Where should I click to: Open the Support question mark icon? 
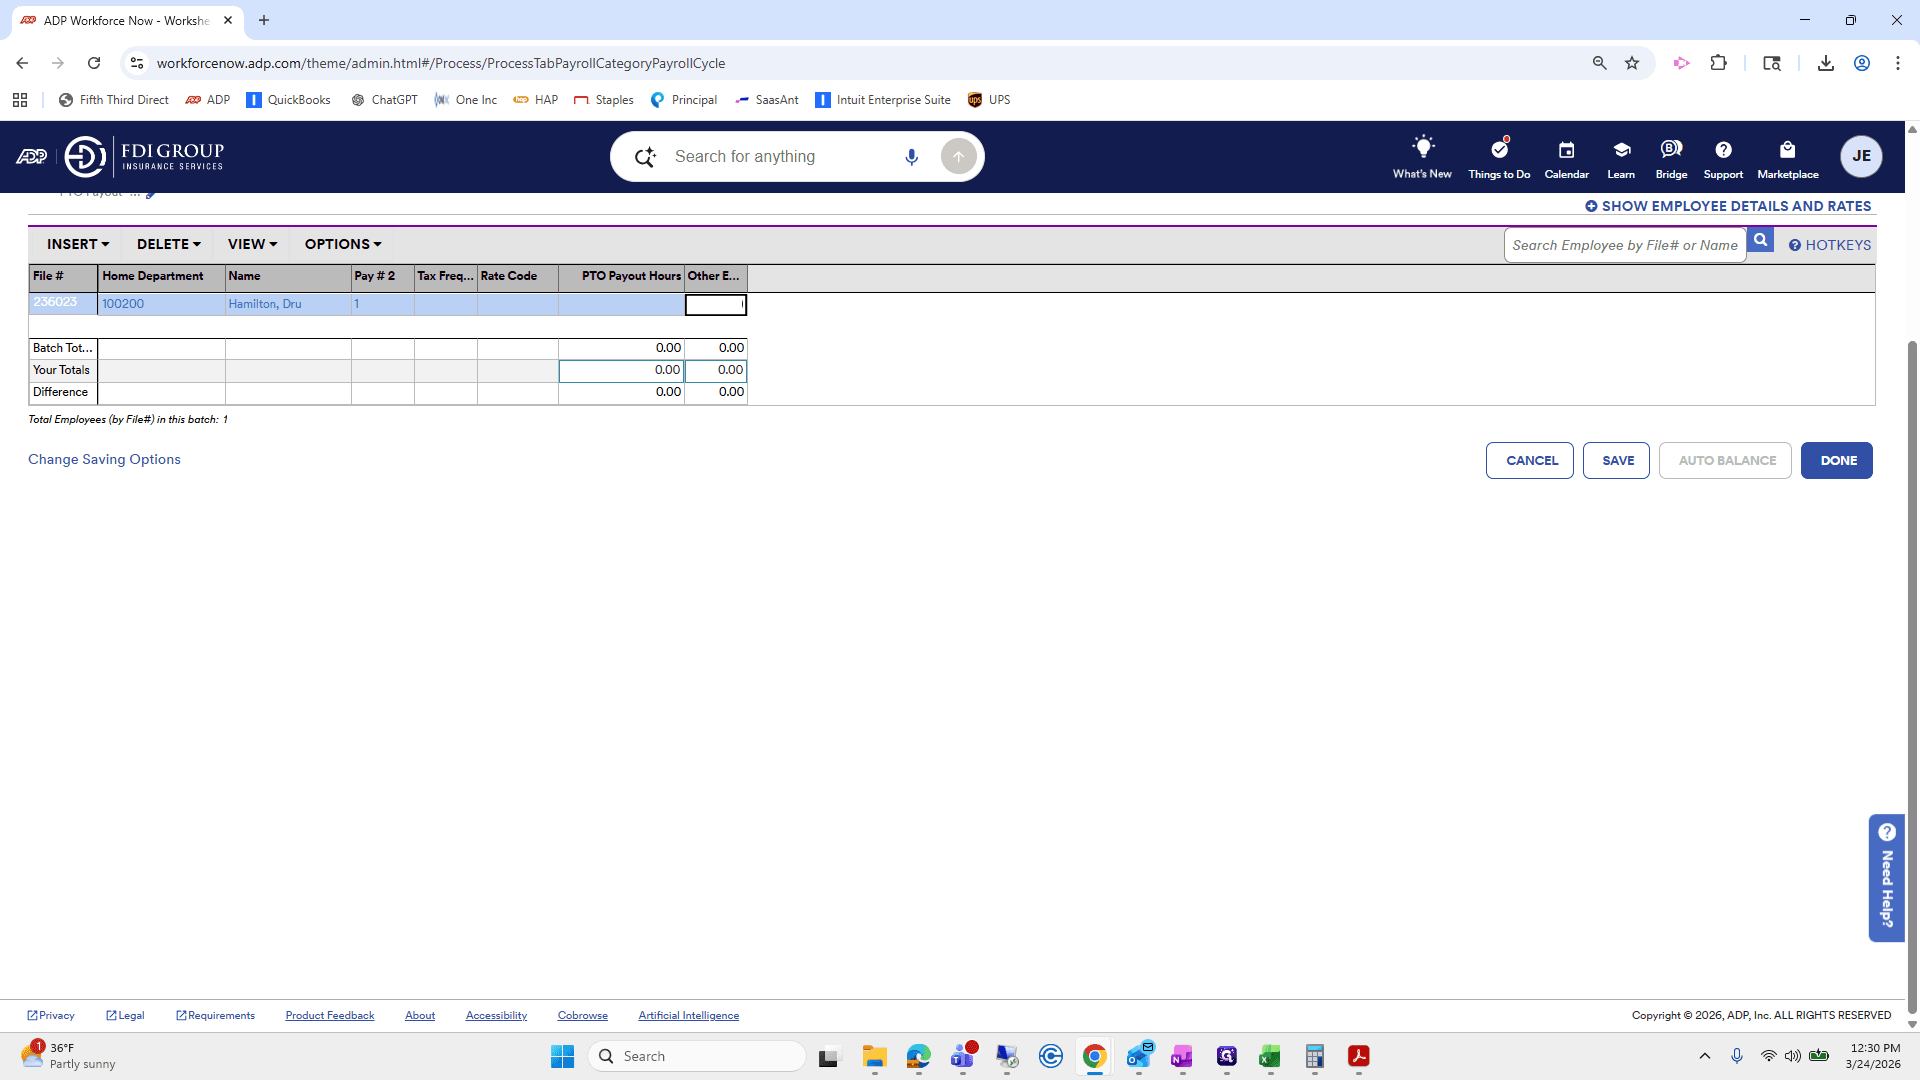click(x=1723, y=150)
